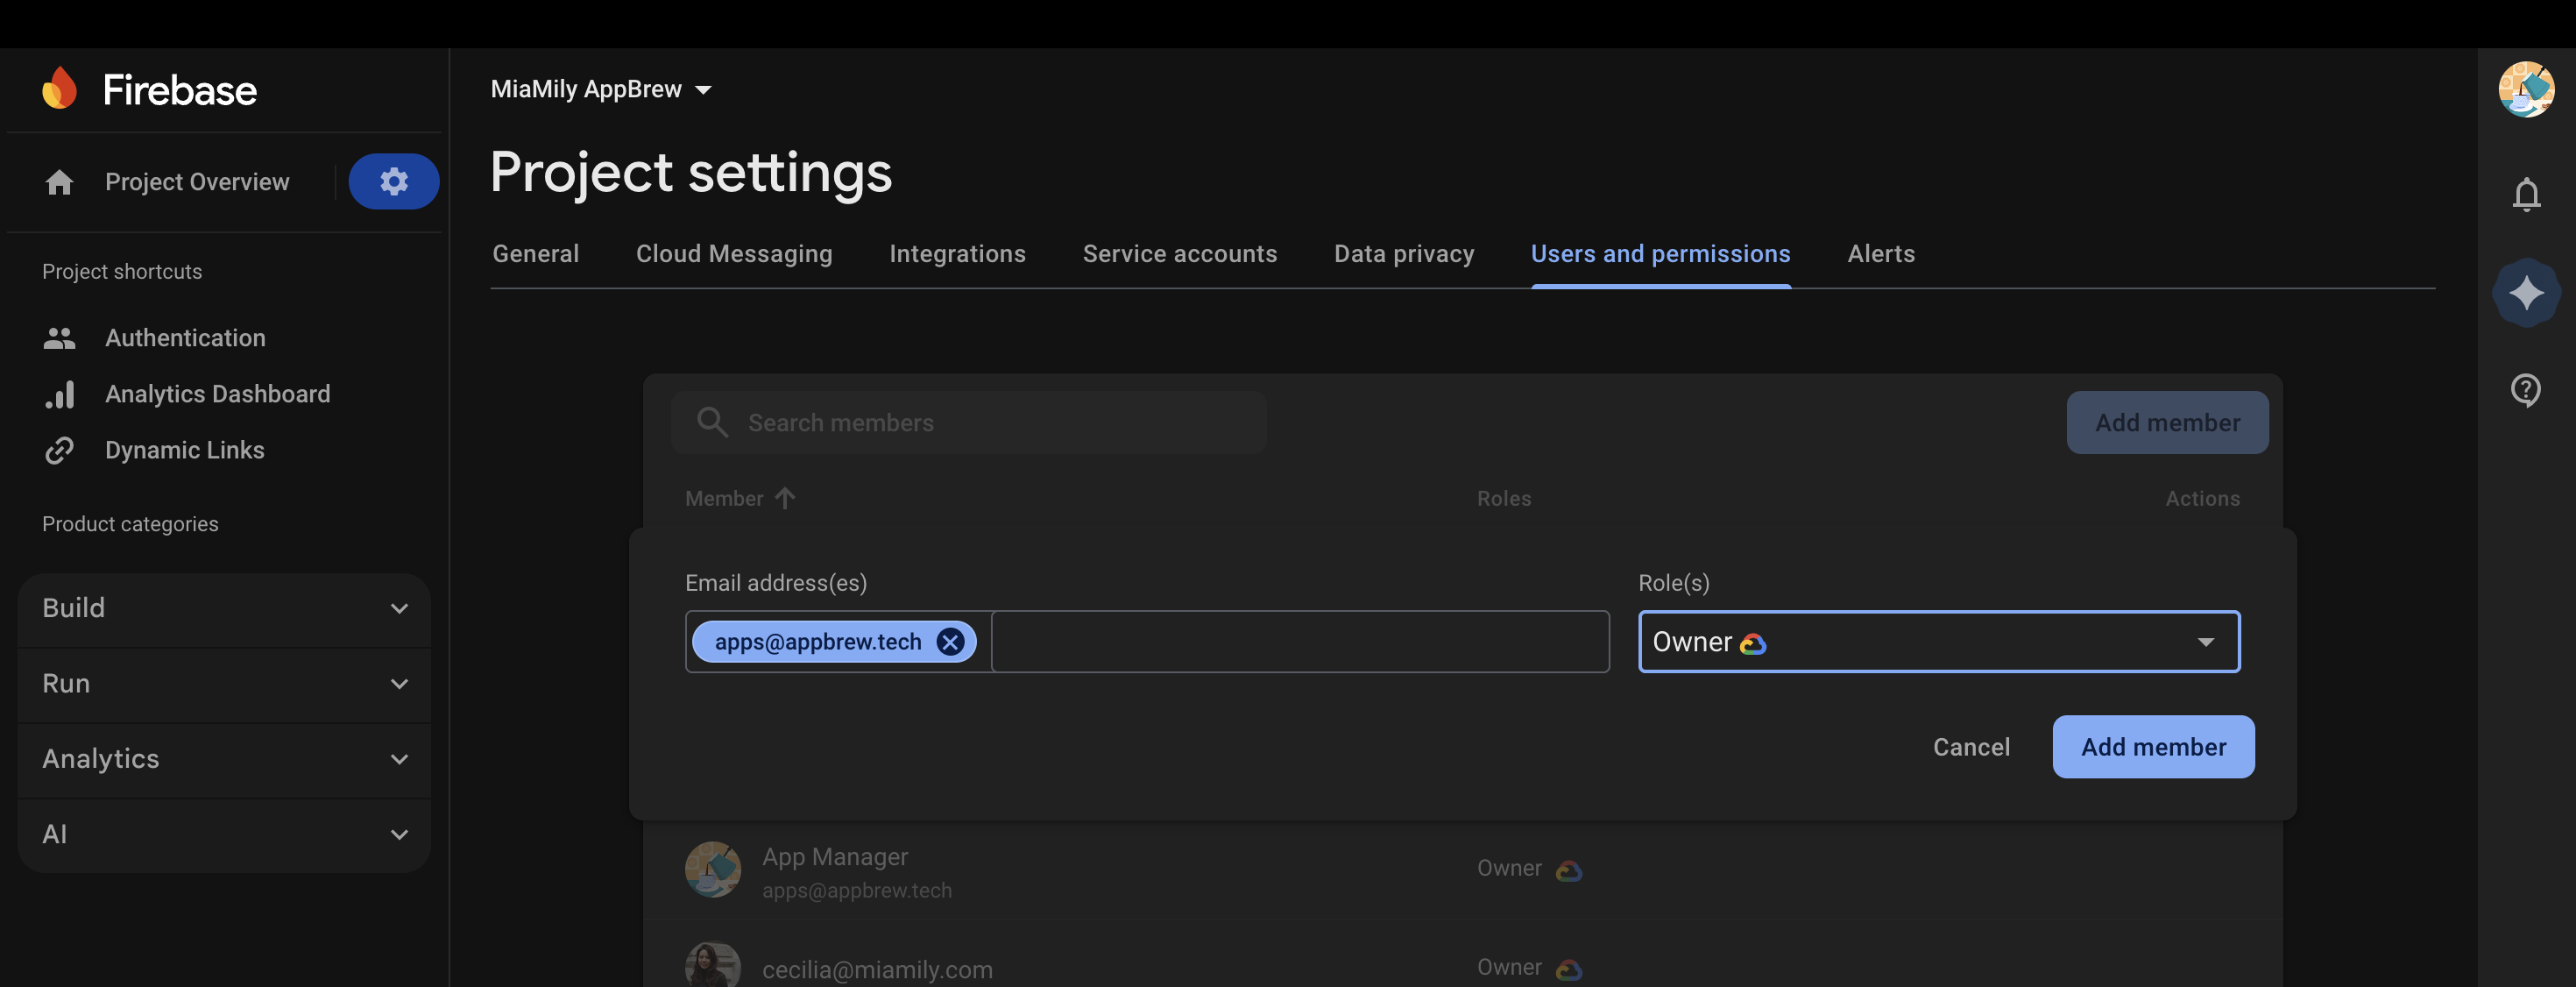Image resolution: width=2576 pixels, height=987 pixels.
Task: Open help question mark icon
Action: 2526,390
